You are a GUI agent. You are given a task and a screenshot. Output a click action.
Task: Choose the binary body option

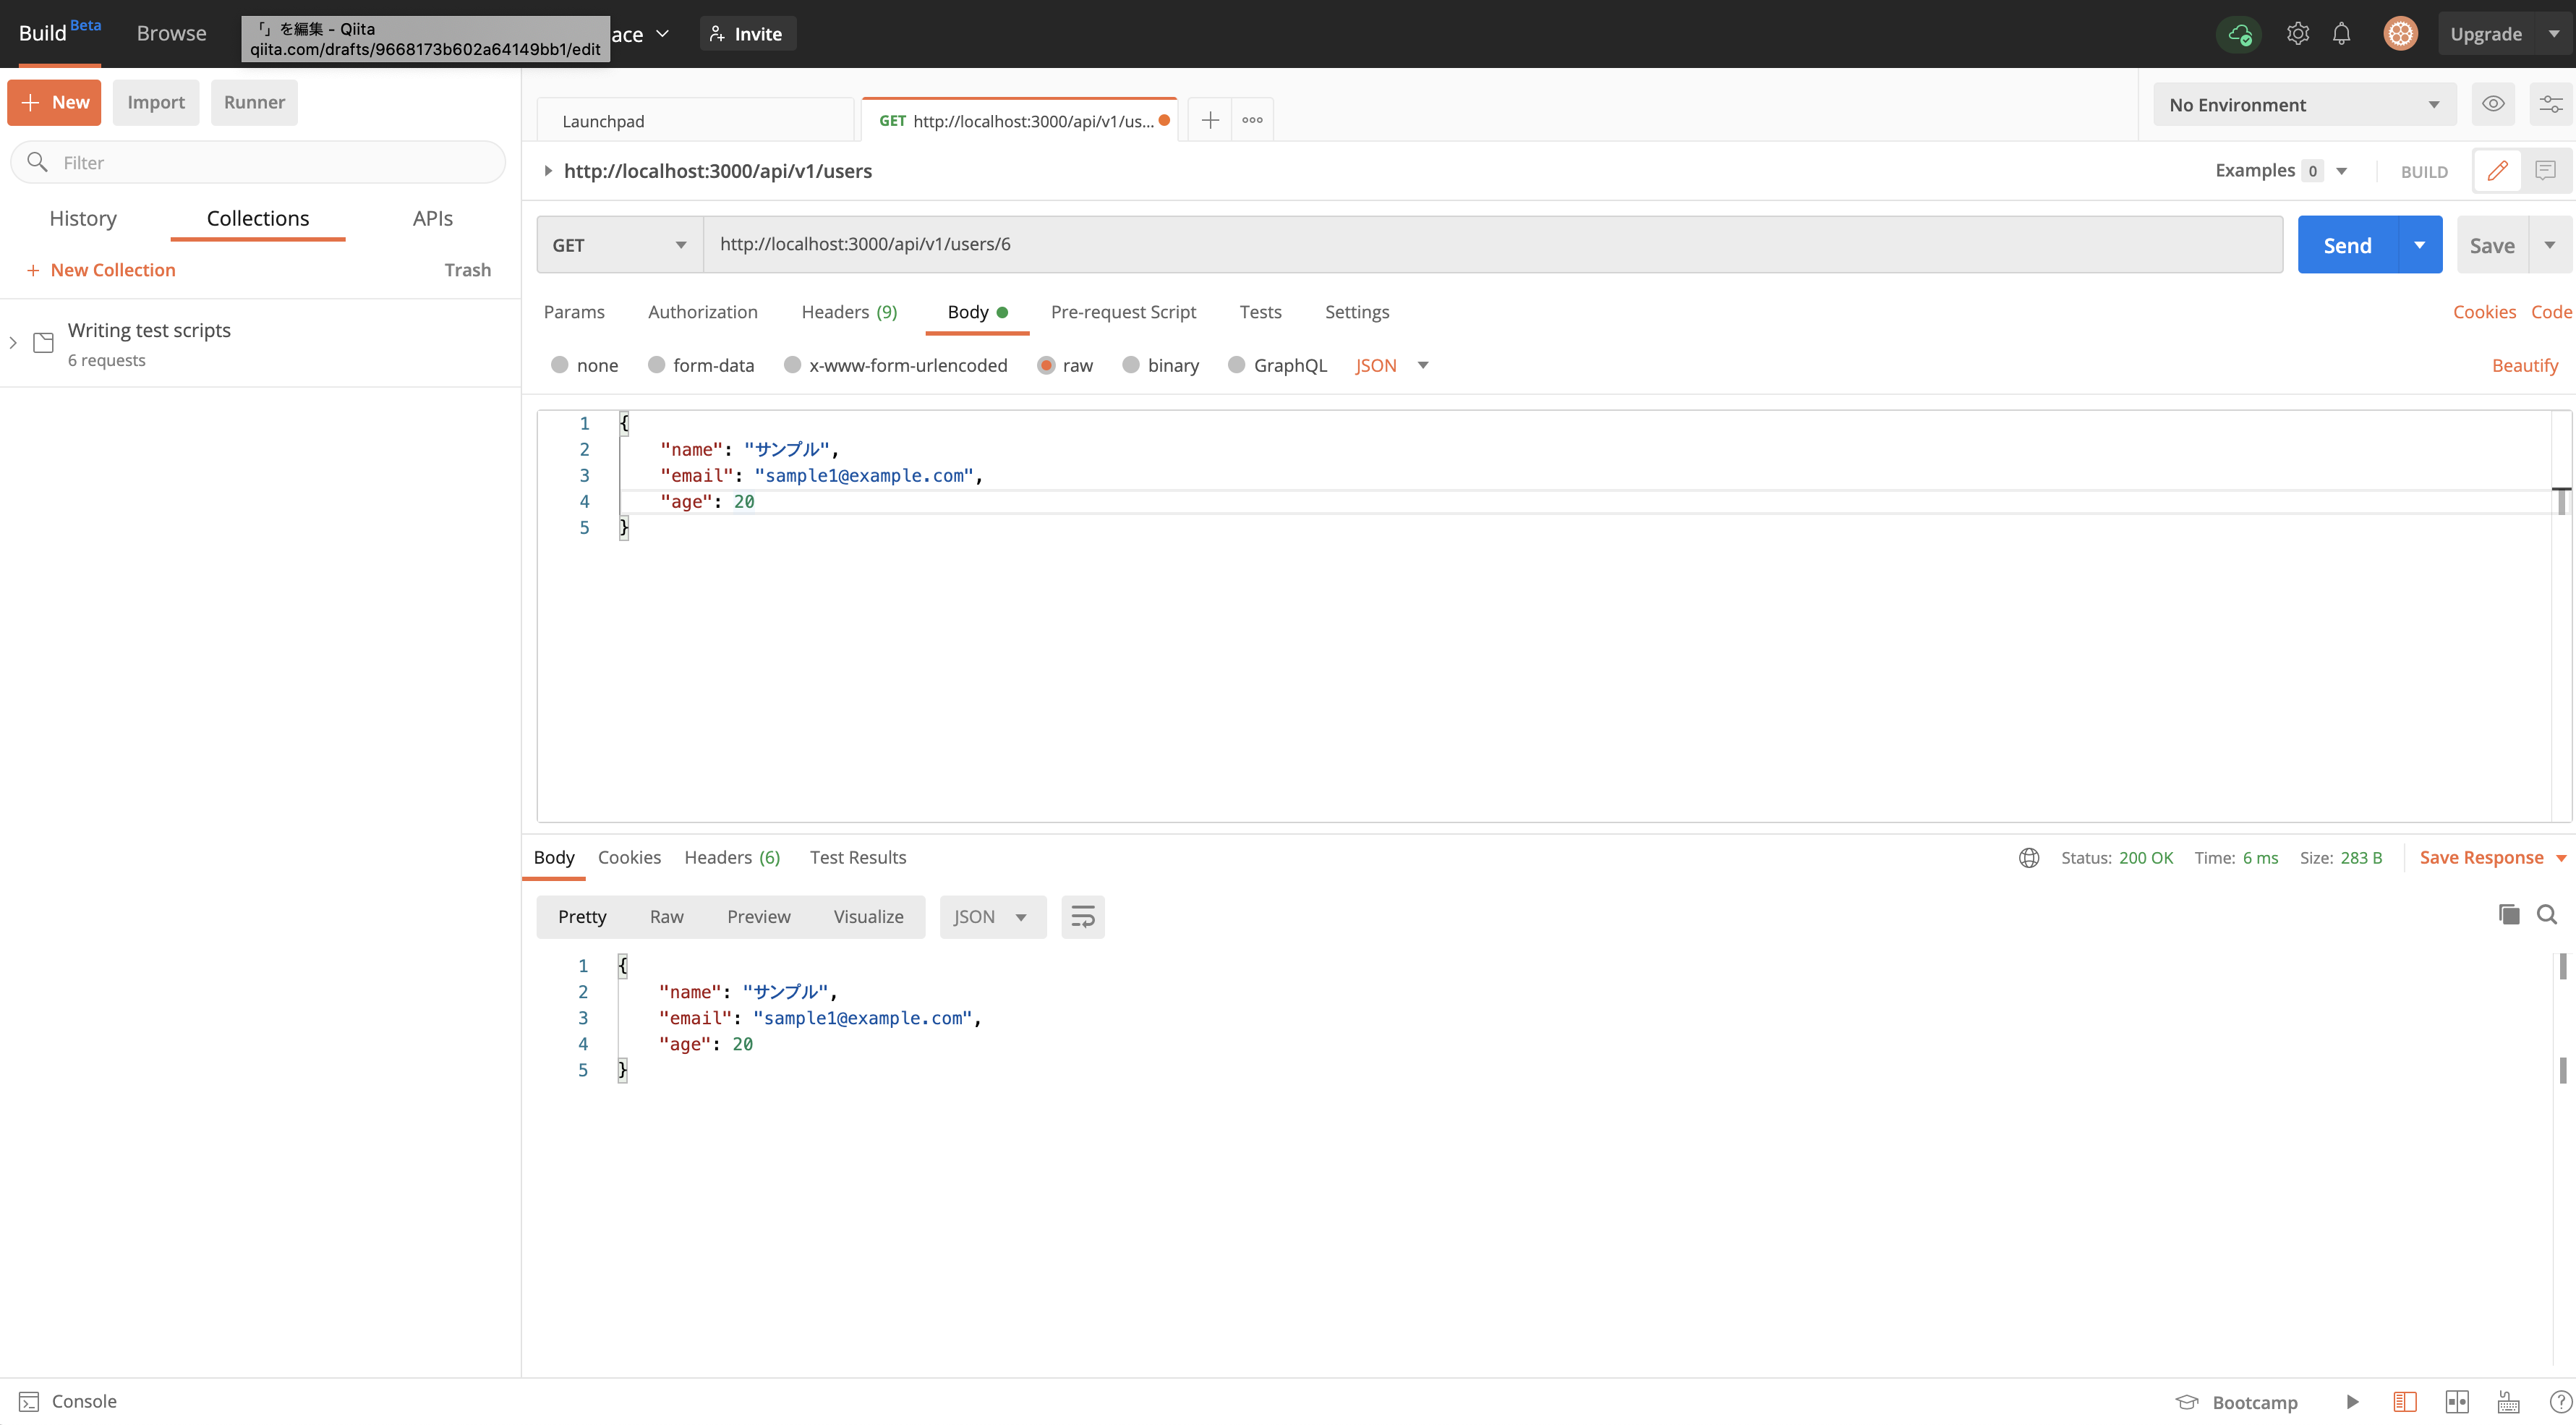click(1131, 365)
